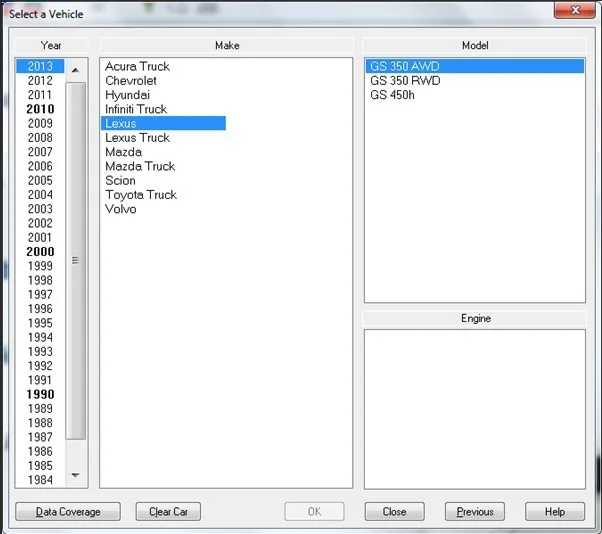Select Acura Truck in Make list
602x534 pixels.
click(137, 66)
